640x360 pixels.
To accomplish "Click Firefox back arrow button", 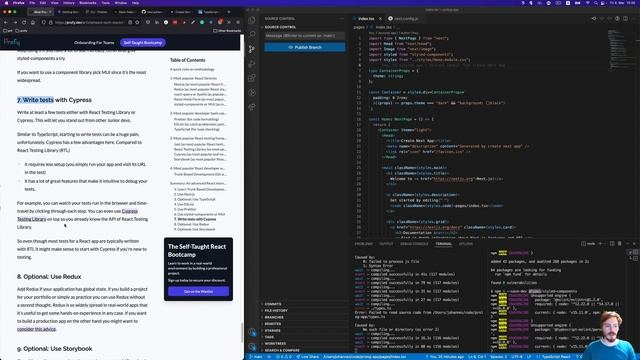I will pos(6,22).
